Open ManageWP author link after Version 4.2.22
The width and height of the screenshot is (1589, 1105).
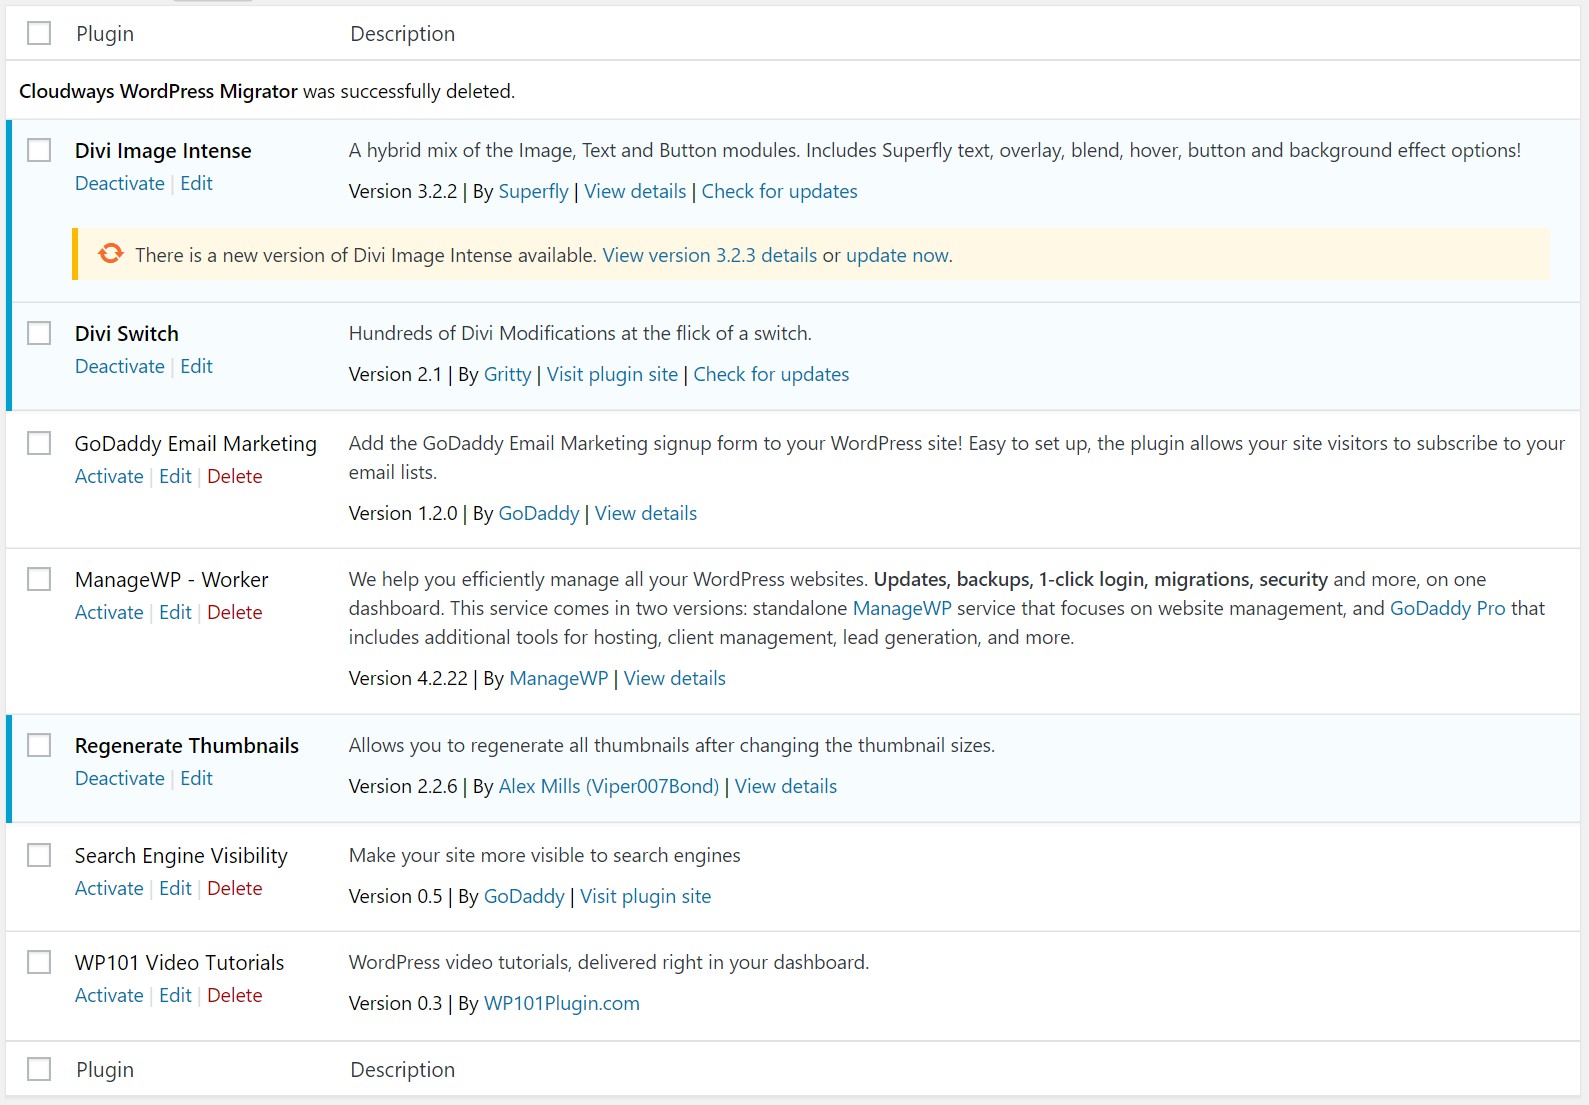tap(559, 679)
